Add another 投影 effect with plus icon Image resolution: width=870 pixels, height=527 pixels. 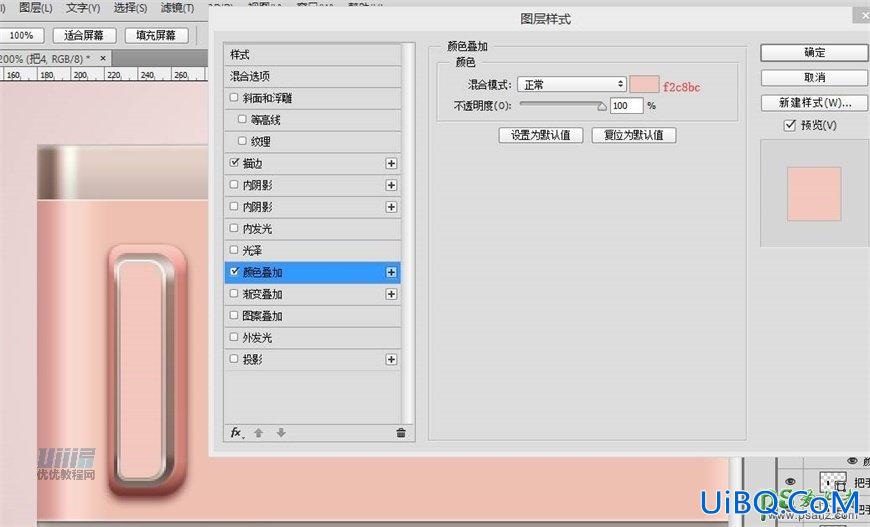(391, 359)
